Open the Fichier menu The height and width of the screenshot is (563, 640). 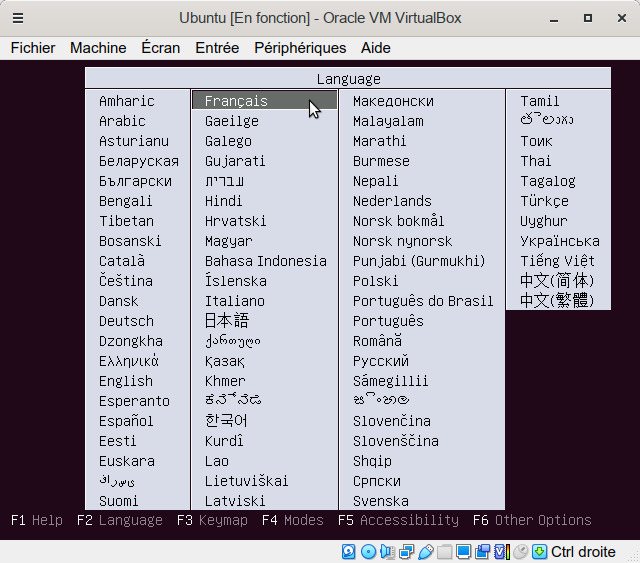[33, 48]
